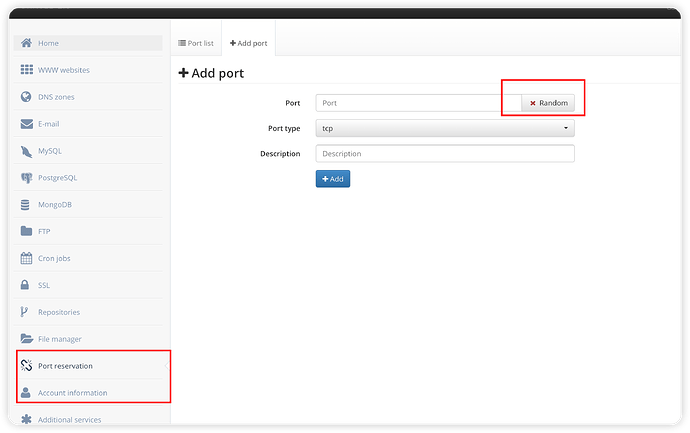Click the E-mail envelope icon
The width and height of the screenshot is (690, 433).
point(26,124)
